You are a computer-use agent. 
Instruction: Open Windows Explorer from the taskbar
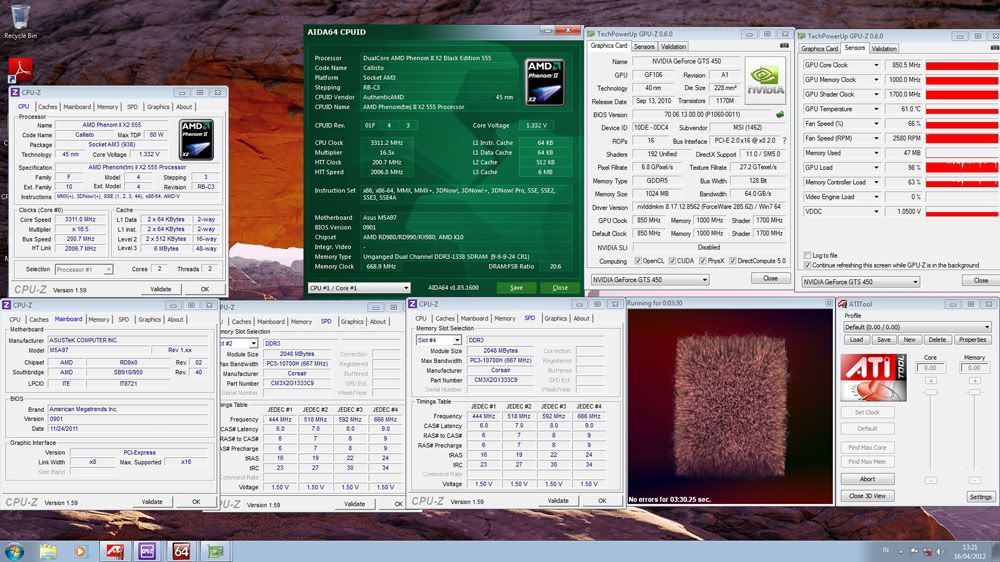48,551
